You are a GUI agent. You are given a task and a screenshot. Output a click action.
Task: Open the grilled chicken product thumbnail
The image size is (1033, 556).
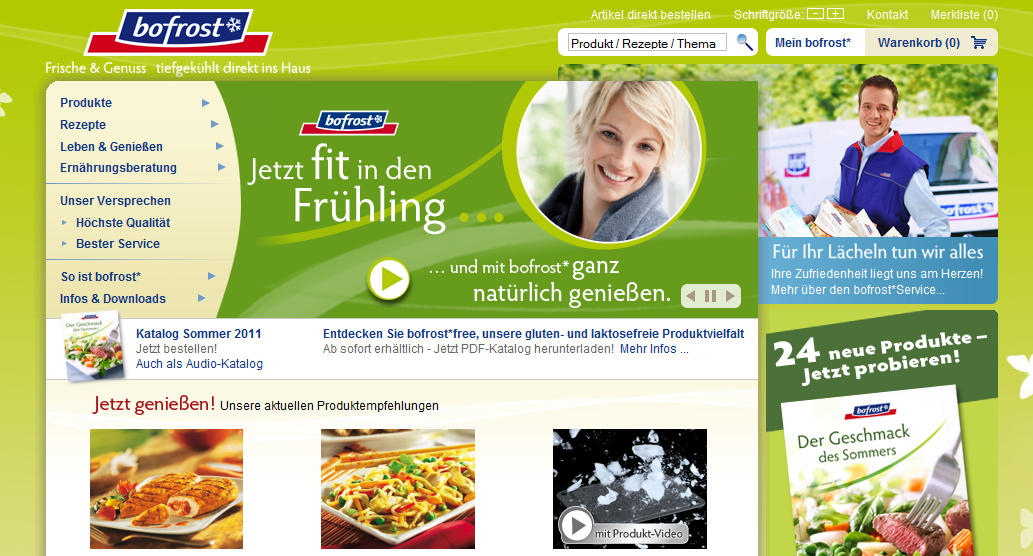tap(166, 489)
